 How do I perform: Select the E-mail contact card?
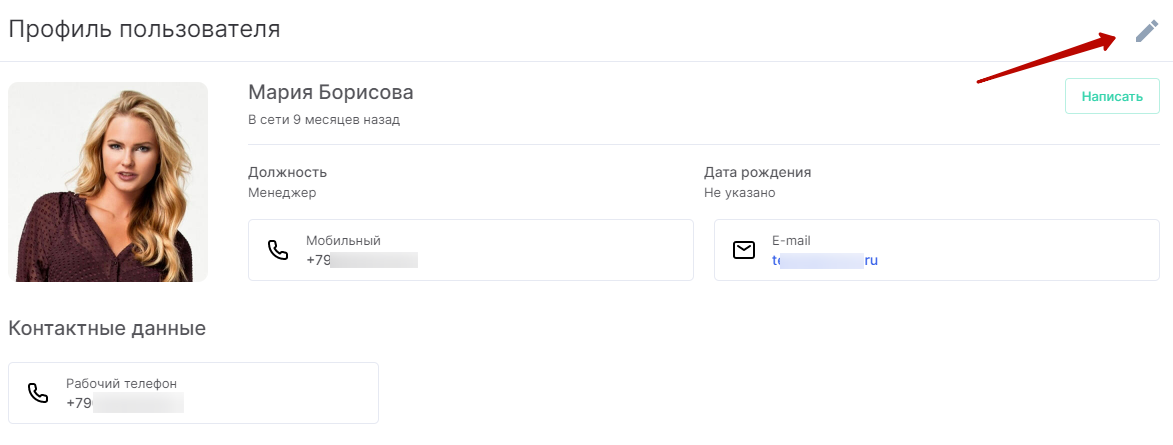(937, 250)
